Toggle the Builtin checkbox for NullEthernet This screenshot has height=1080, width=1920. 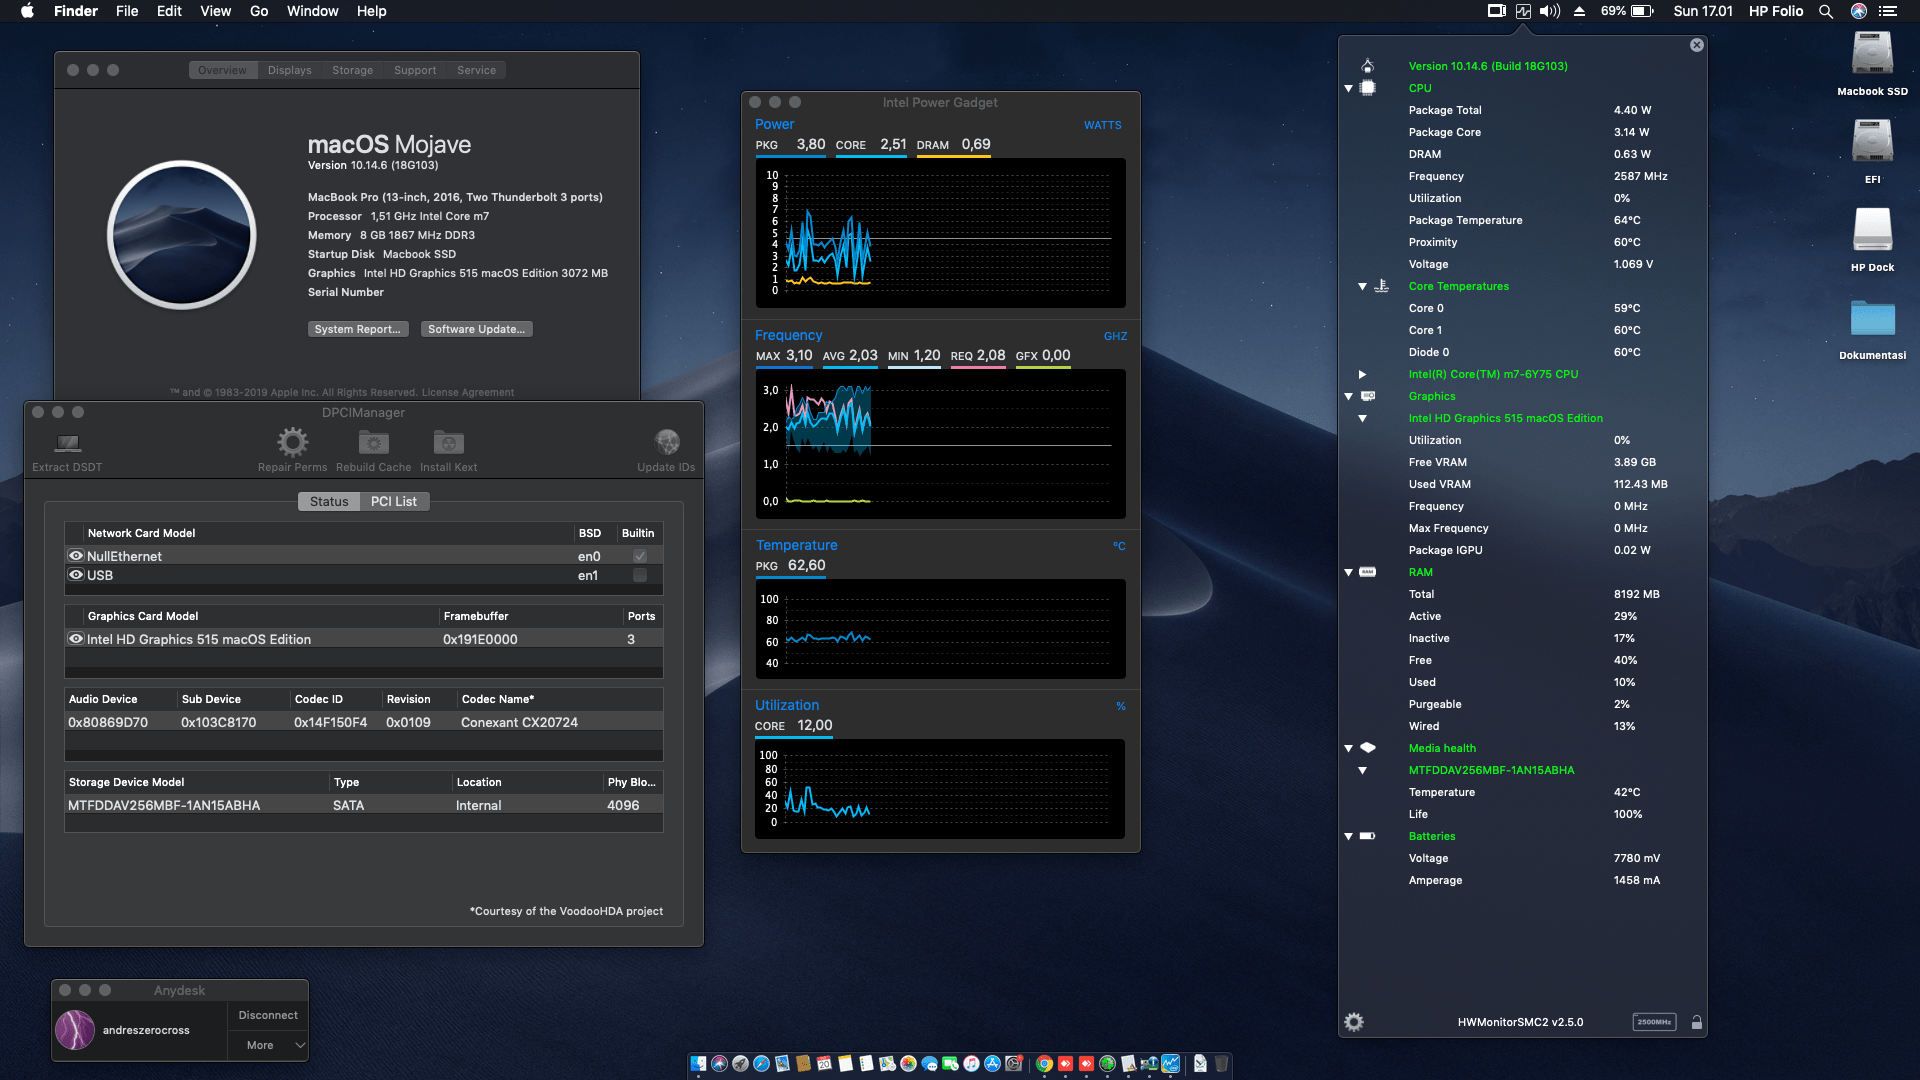pyautogui.click(x=638, y=556)
